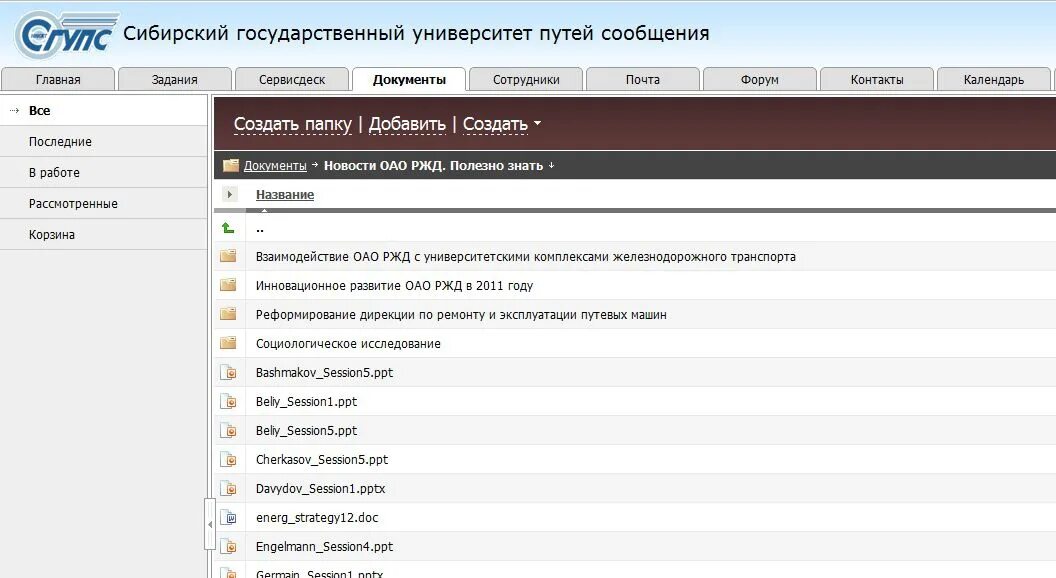Image resolution: width=1056 pixels, height=578 pixels.
Task: Open the Сотрудники tab
Action: click(527, 78)
